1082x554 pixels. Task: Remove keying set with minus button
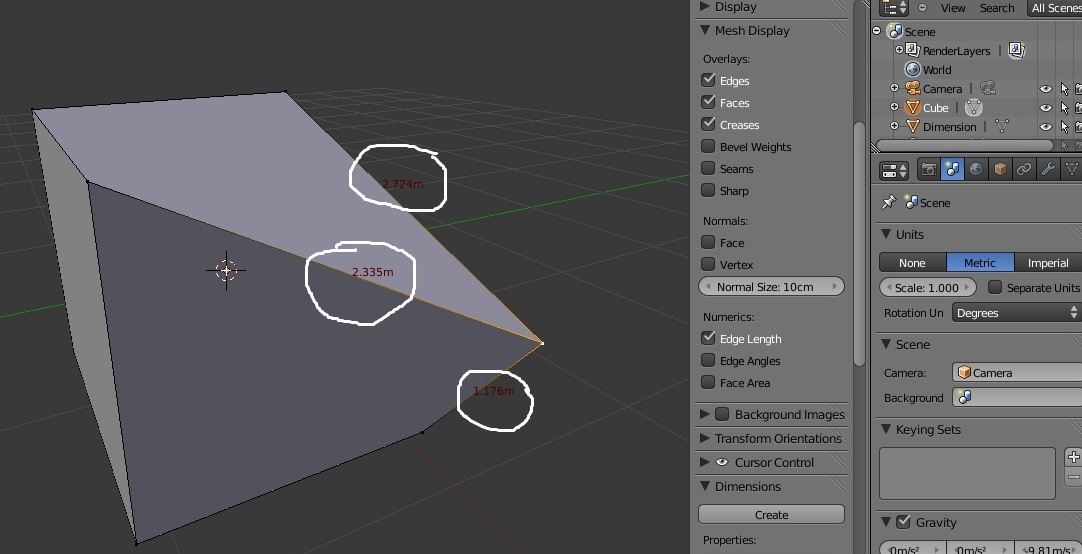(1073, 477)
